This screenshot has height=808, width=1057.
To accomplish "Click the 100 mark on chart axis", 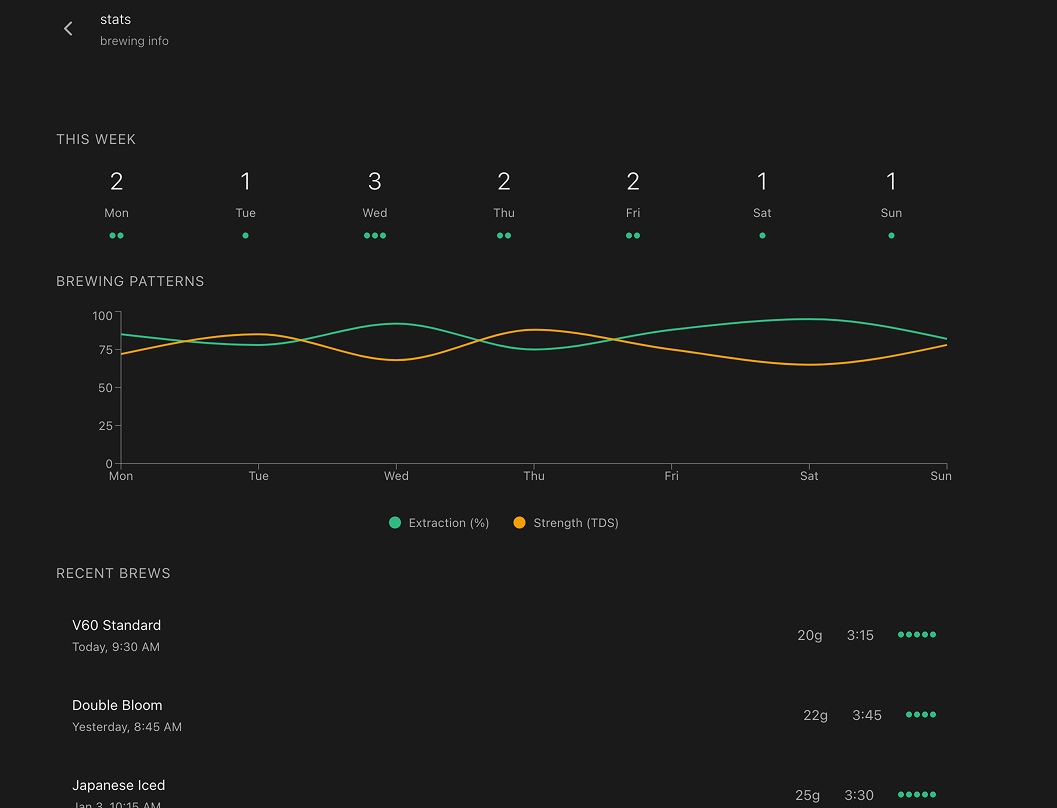I will pos(102,315).
